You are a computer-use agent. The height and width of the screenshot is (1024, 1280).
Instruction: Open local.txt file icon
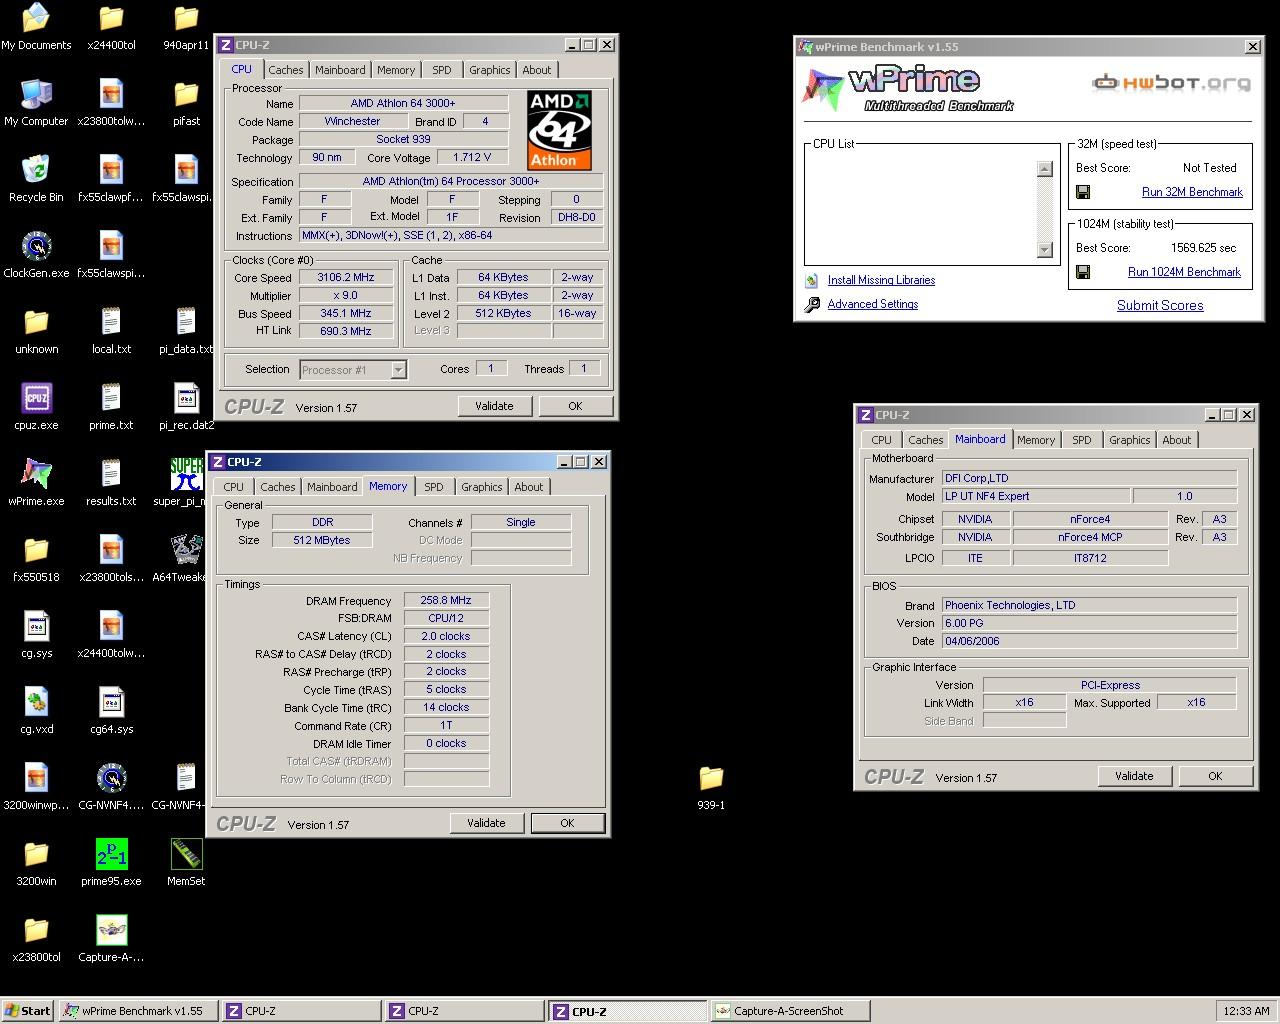tap(111, 322)
